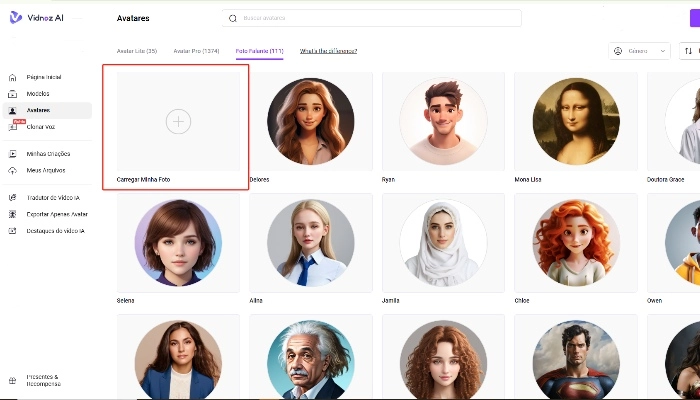This screenshot has height=400, width=700.
Task: Open Exportar Apenas Avatar
Action: [x=57, y=214]
